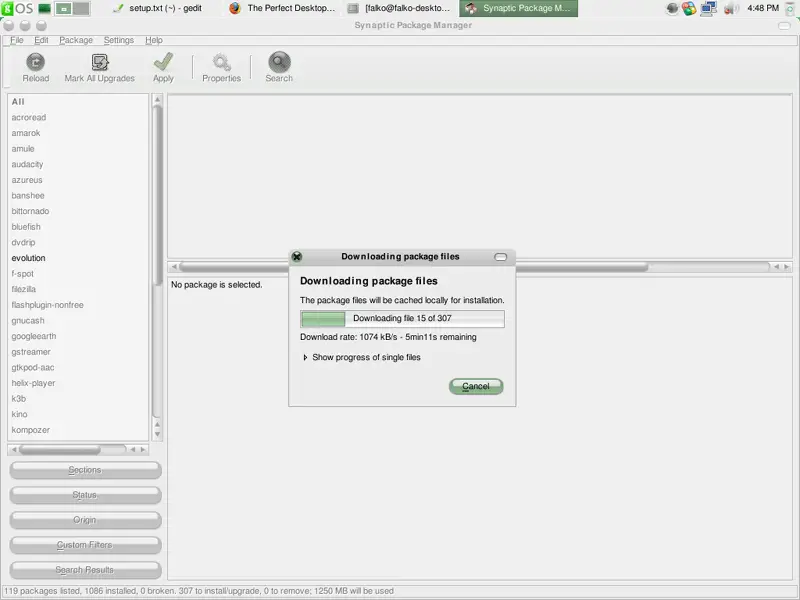Click the colorful update notifier tray icon
Viewport: 800px width, 600px height.
tap(689, 8)
